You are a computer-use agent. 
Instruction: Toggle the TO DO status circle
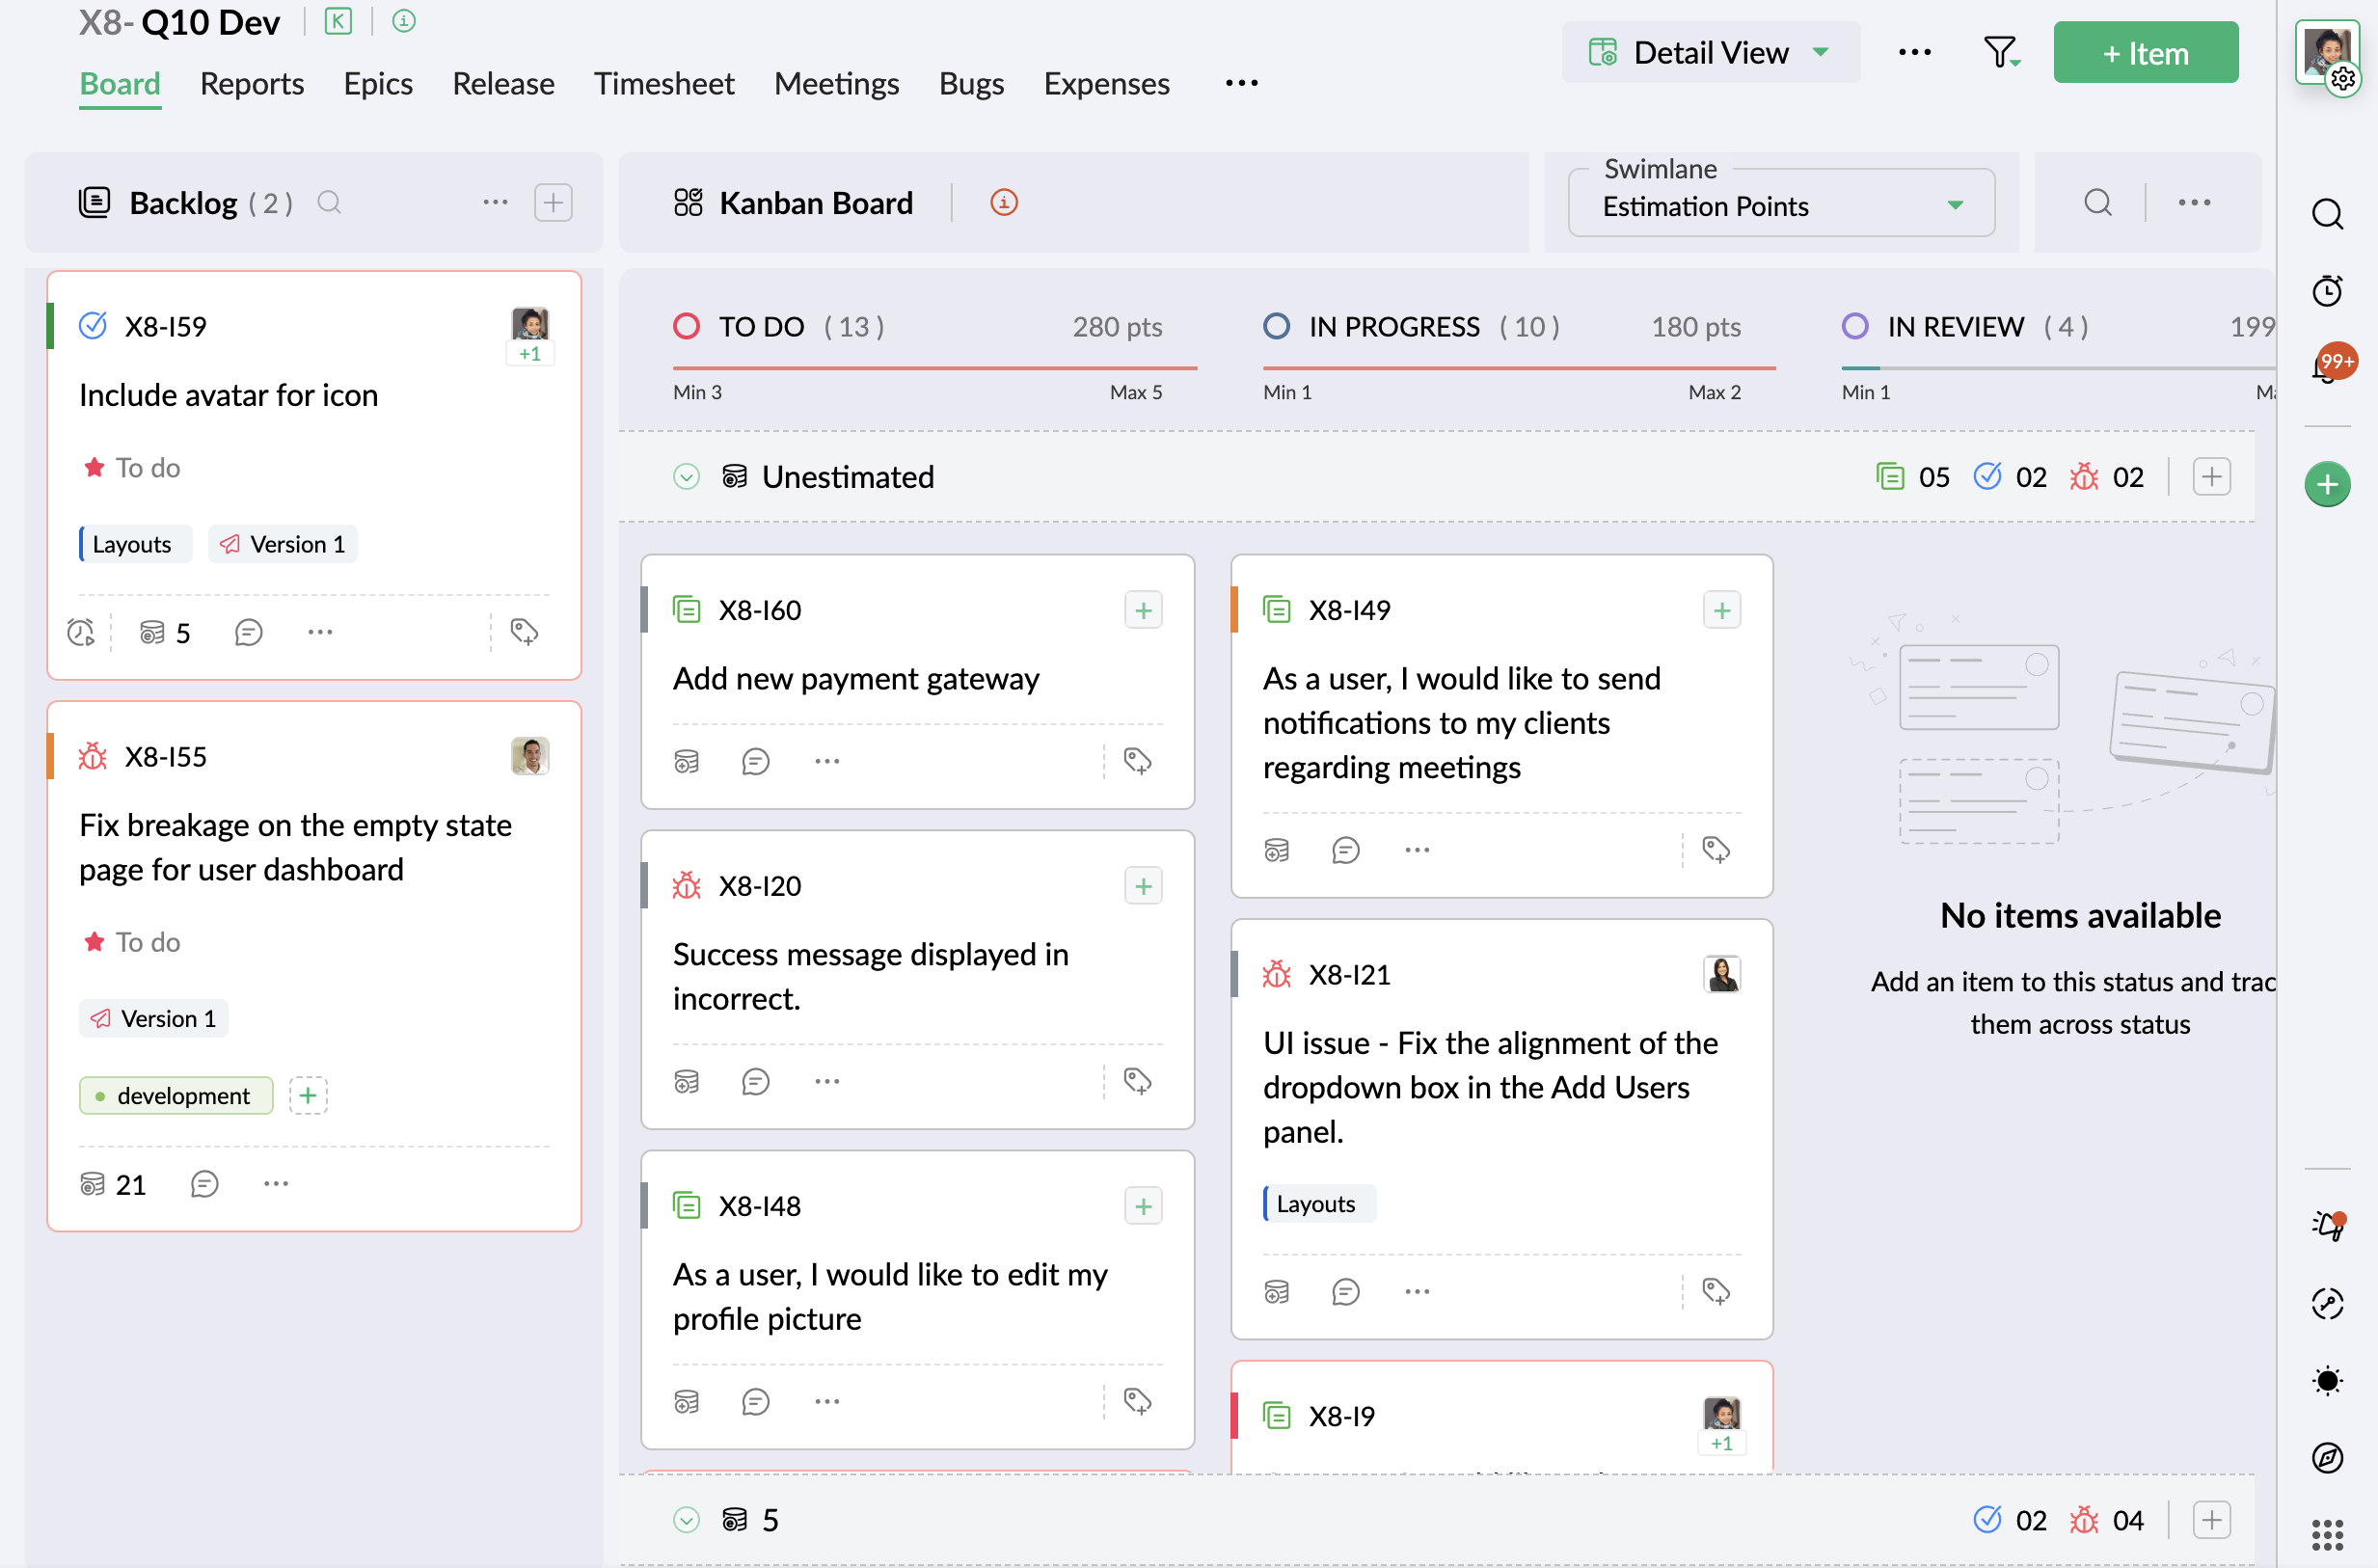686,327
